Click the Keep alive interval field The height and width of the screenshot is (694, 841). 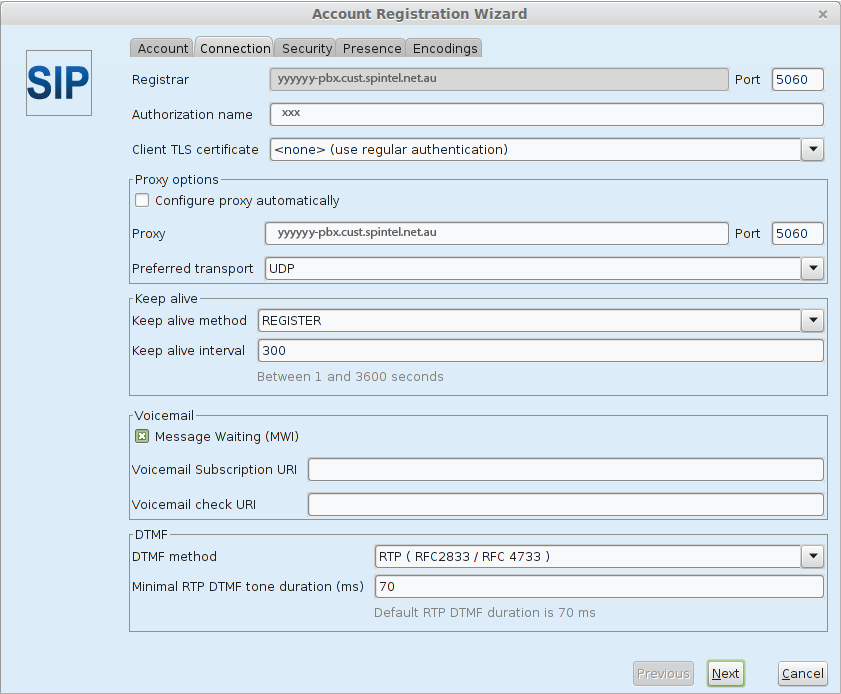tap(541, 351)
